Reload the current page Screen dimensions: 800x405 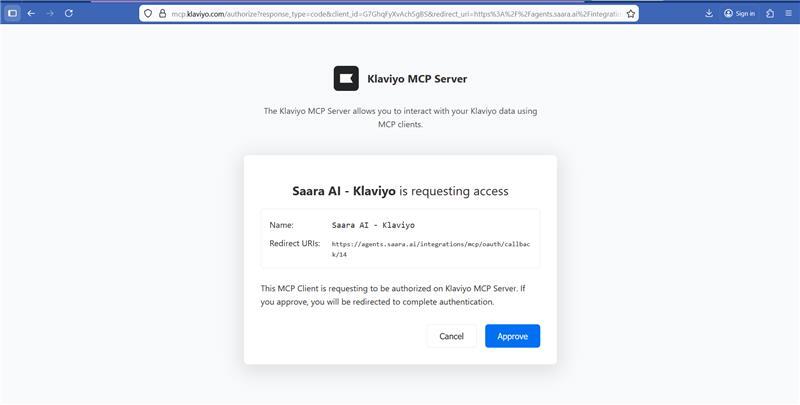(68, 13)
